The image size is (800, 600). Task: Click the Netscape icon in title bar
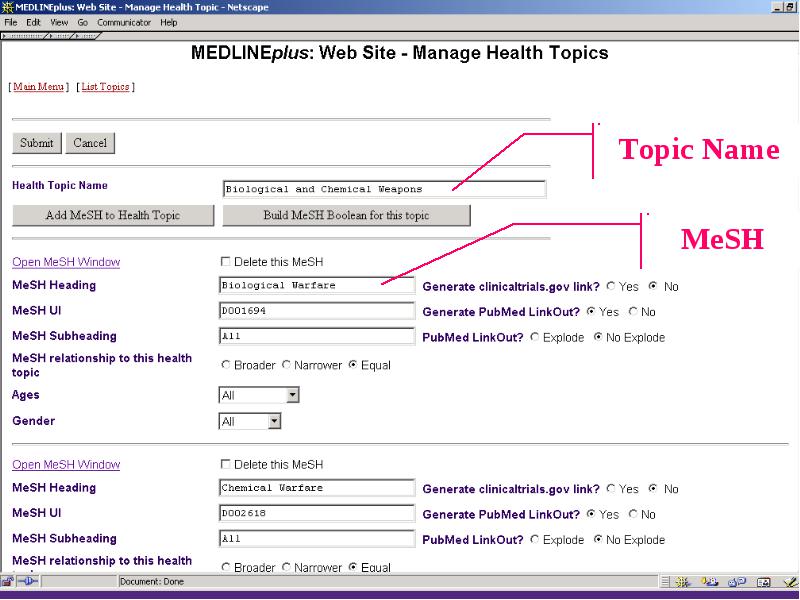pos(7,7)
